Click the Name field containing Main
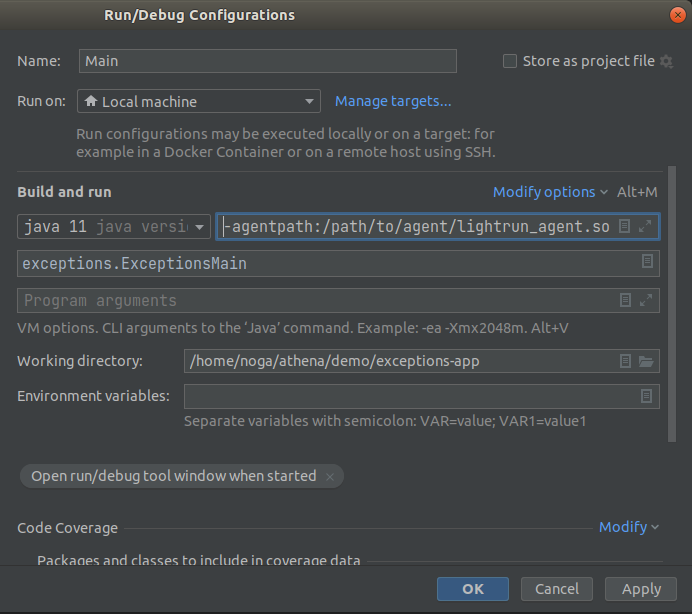Viewport: 692px width, 614px height. pos(267,61)
